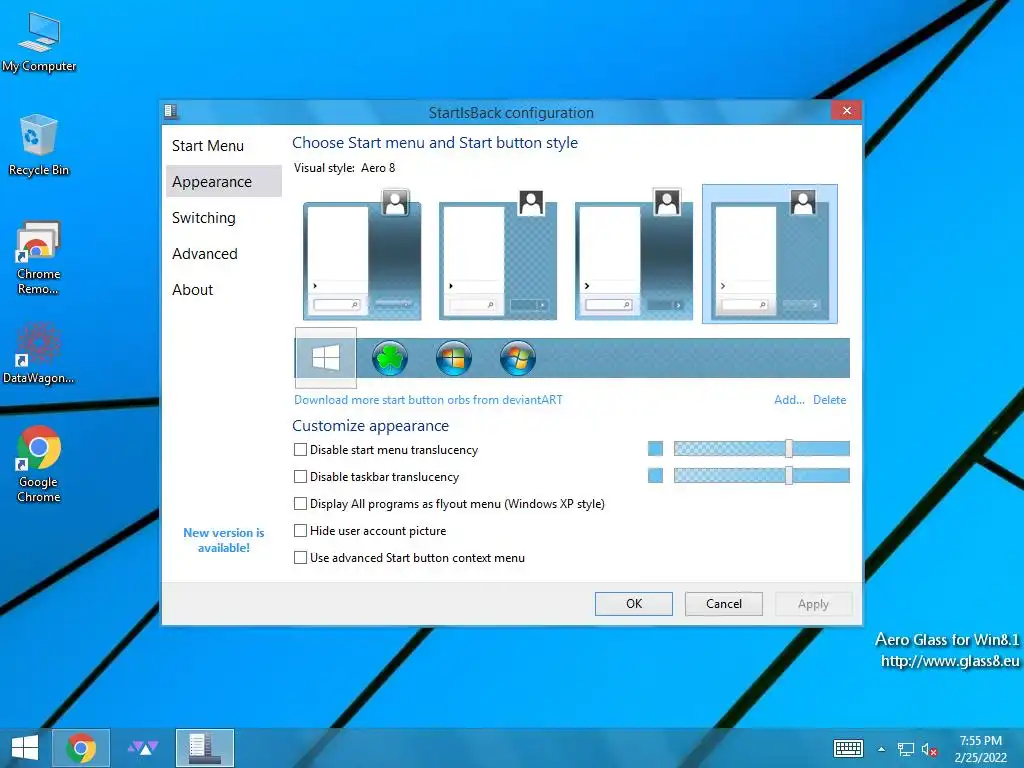Close the StartIsBack configuration window
This screenshot has height=768, width=1024.
[x=846, y=111]
